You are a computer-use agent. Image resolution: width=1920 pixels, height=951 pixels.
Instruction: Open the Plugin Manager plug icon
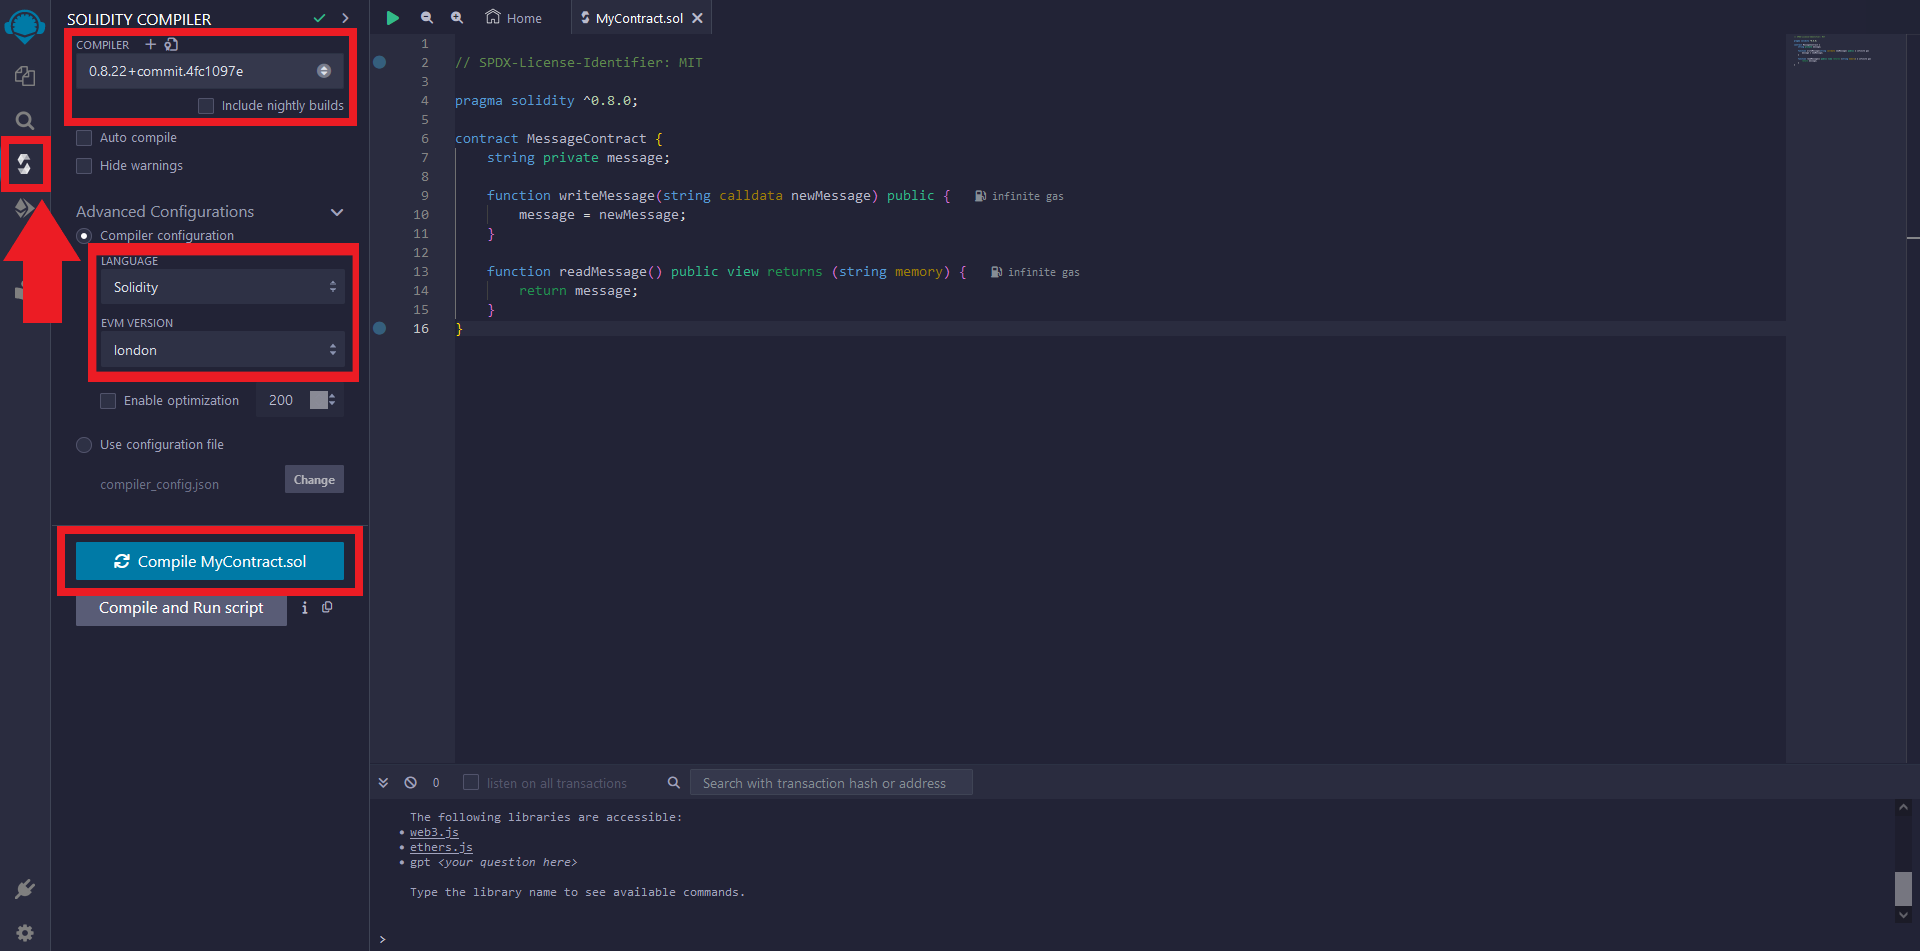(25, 889)
